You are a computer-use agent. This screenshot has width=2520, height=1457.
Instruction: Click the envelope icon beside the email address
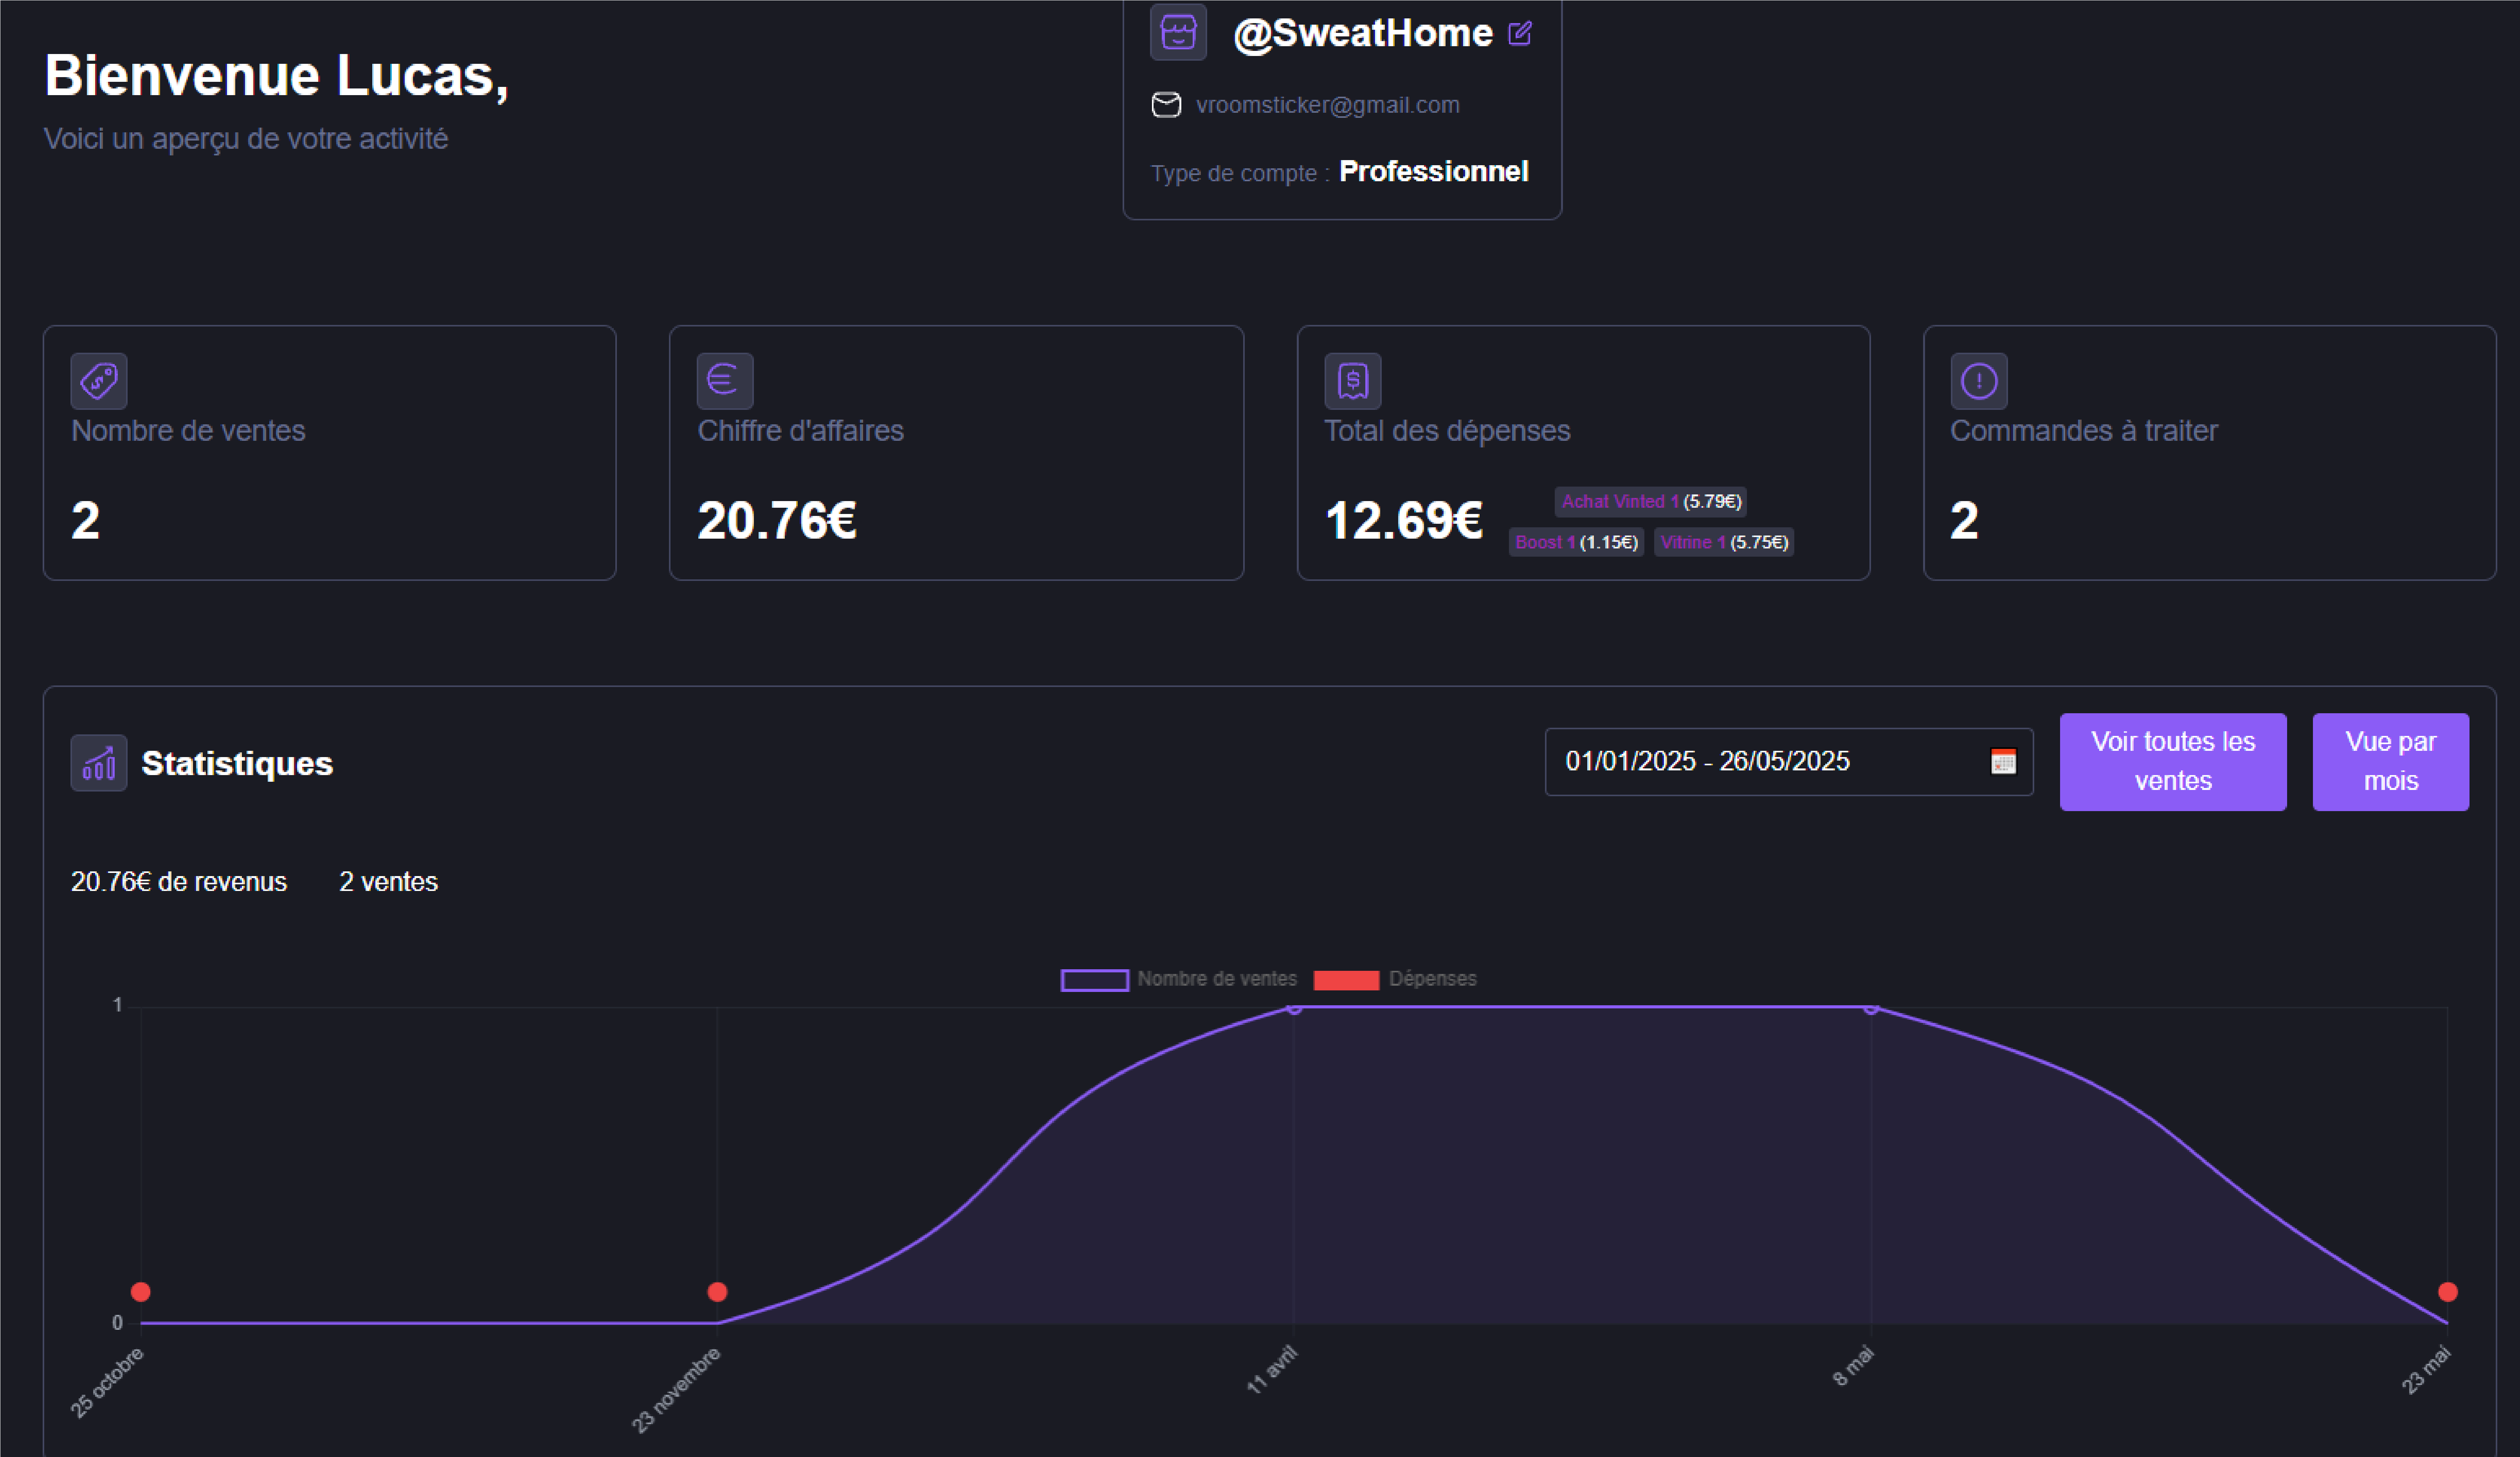(x=1166, y=105)
